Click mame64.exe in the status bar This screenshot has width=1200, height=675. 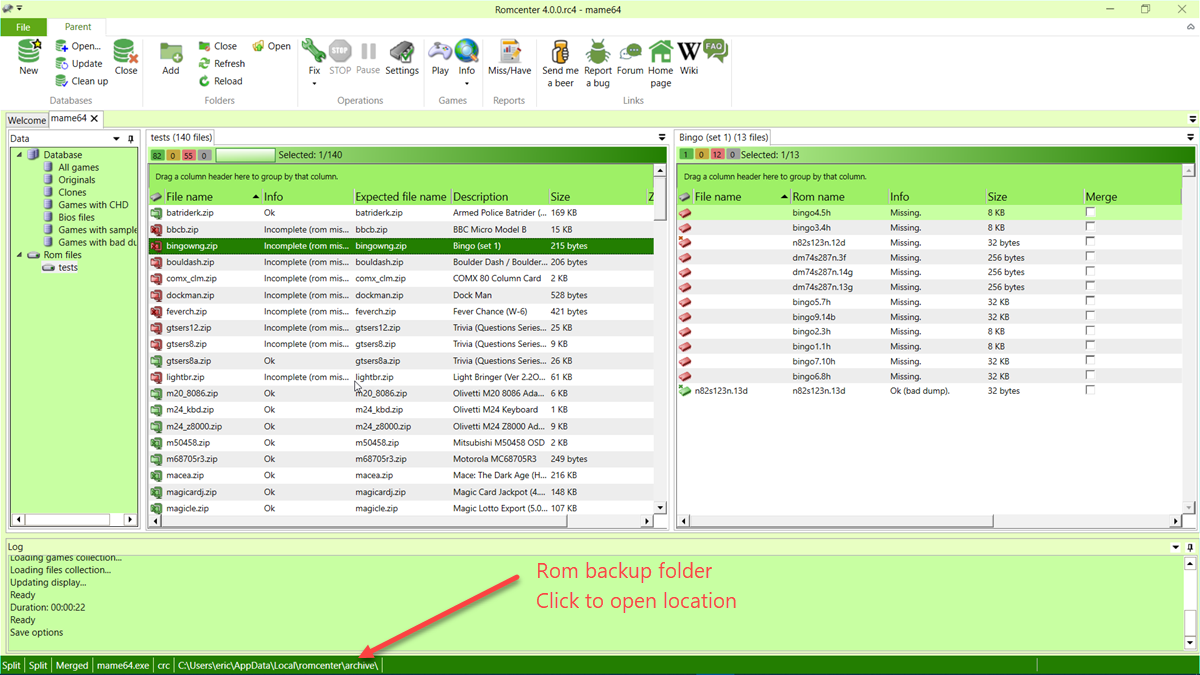click(123, 665)
